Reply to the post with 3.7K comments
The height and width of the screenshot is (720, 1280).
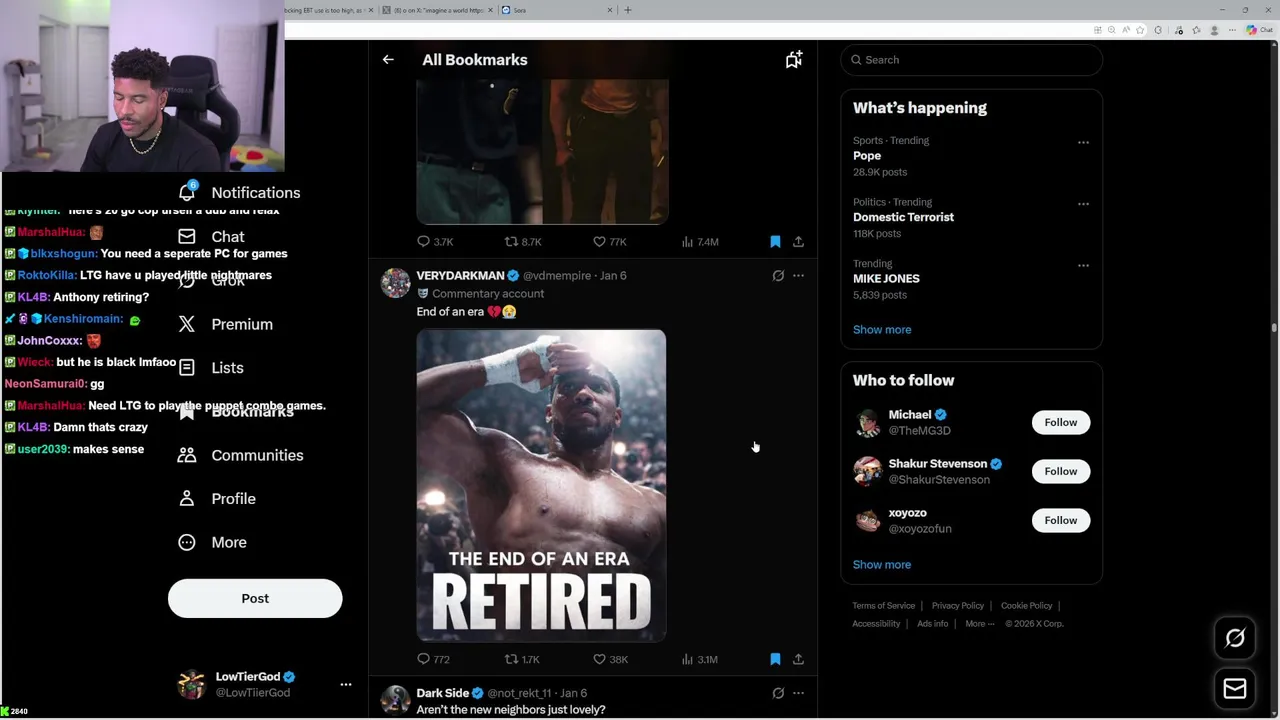click(435, 242)
